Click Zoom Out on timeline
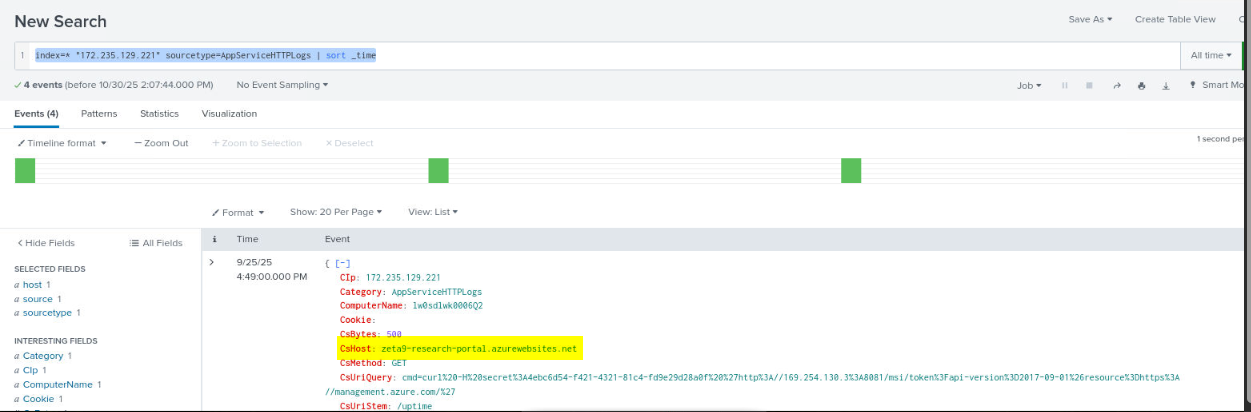Screen dimensions: 1251x412 tap(161, 143)
